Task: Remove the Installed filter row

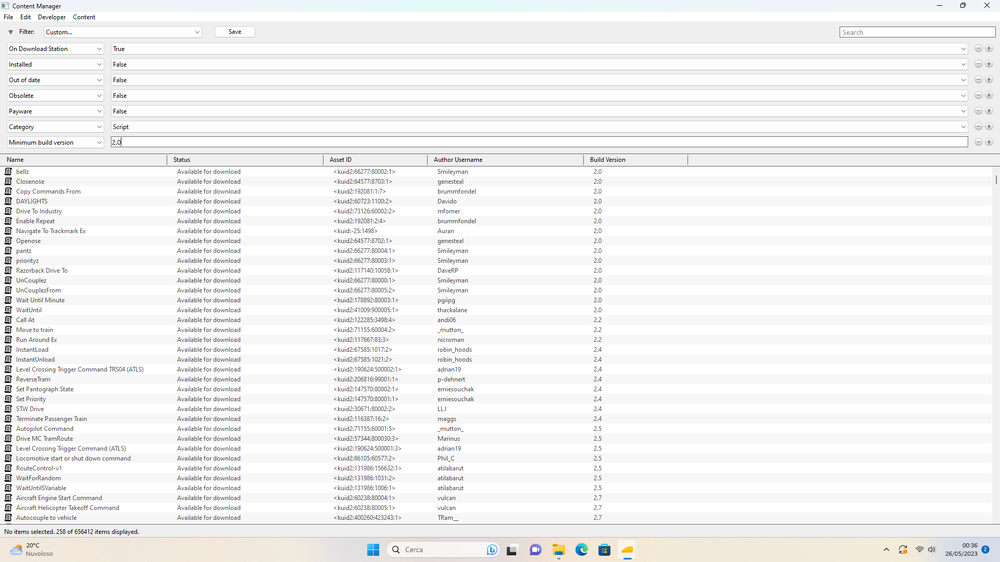Action: point(978,64)
